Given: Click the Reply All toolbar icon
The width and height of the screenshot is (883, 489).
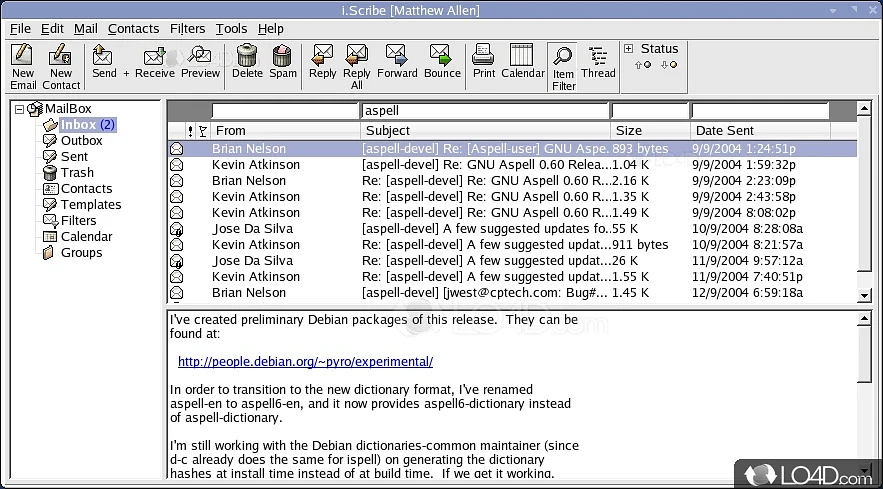Looking at the screenshot, I should coord(357,66).
